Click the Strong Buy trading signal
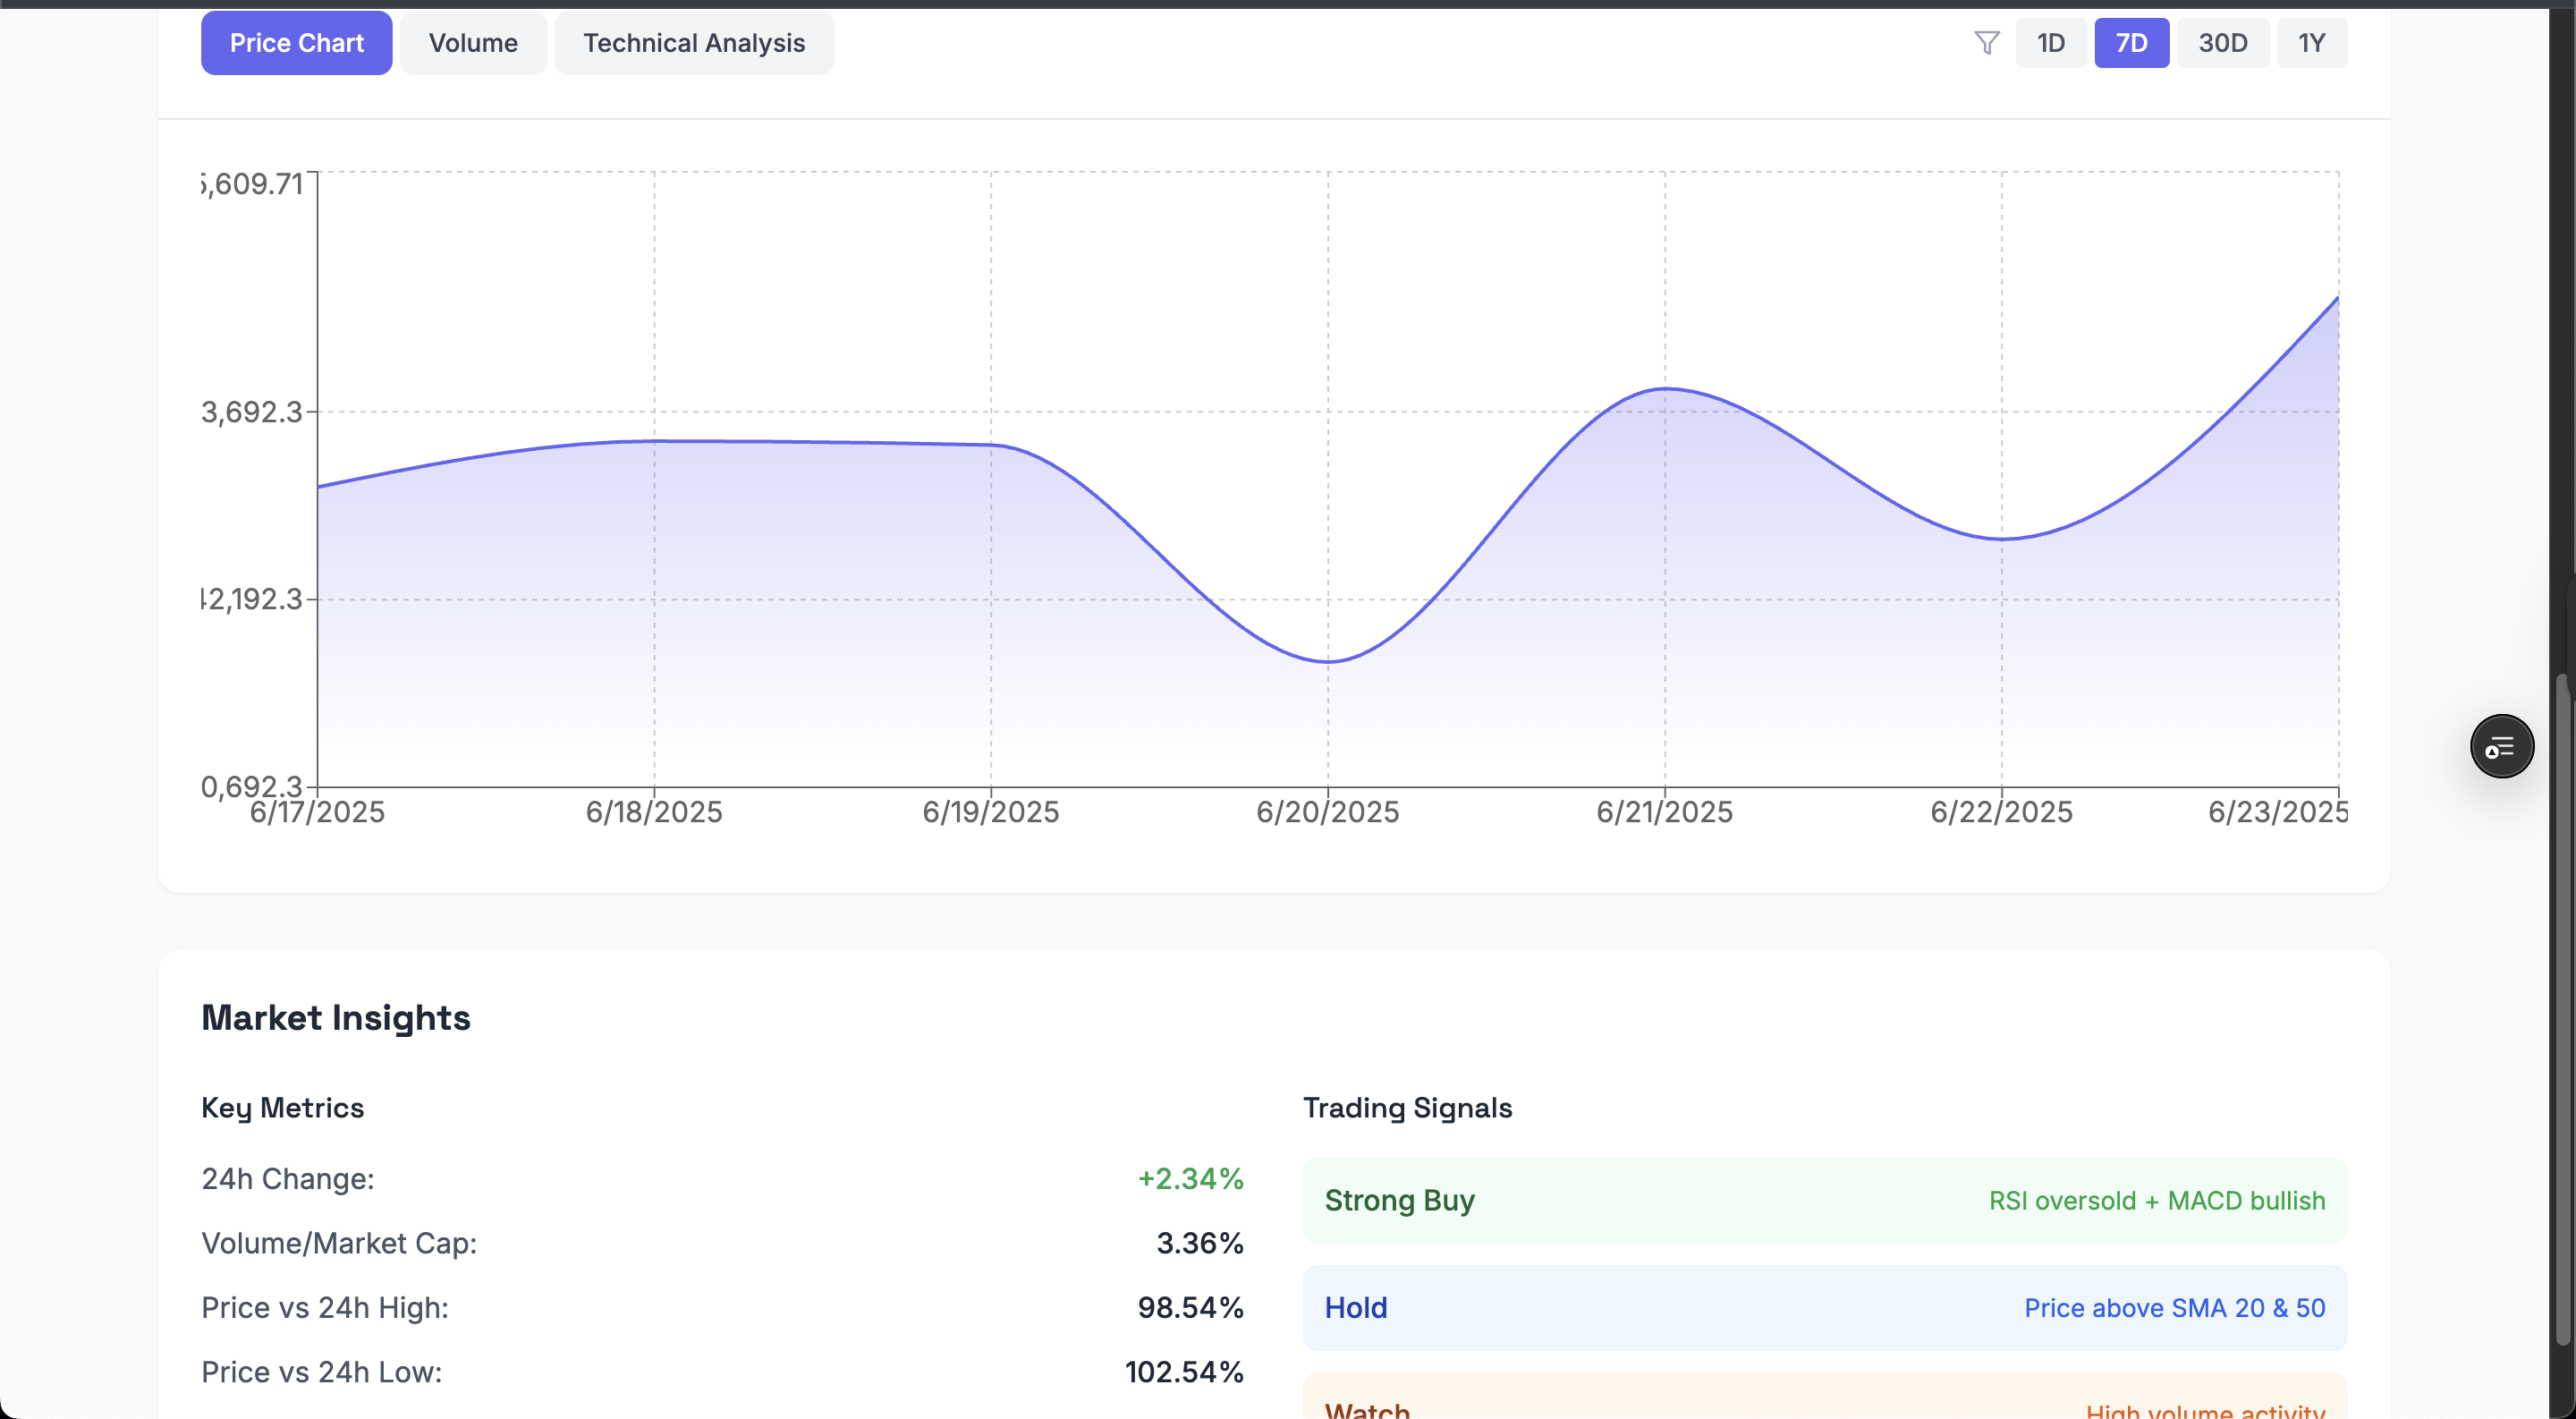The width and height of the screenshot is (2576, 1419). click(1398, 1200)
